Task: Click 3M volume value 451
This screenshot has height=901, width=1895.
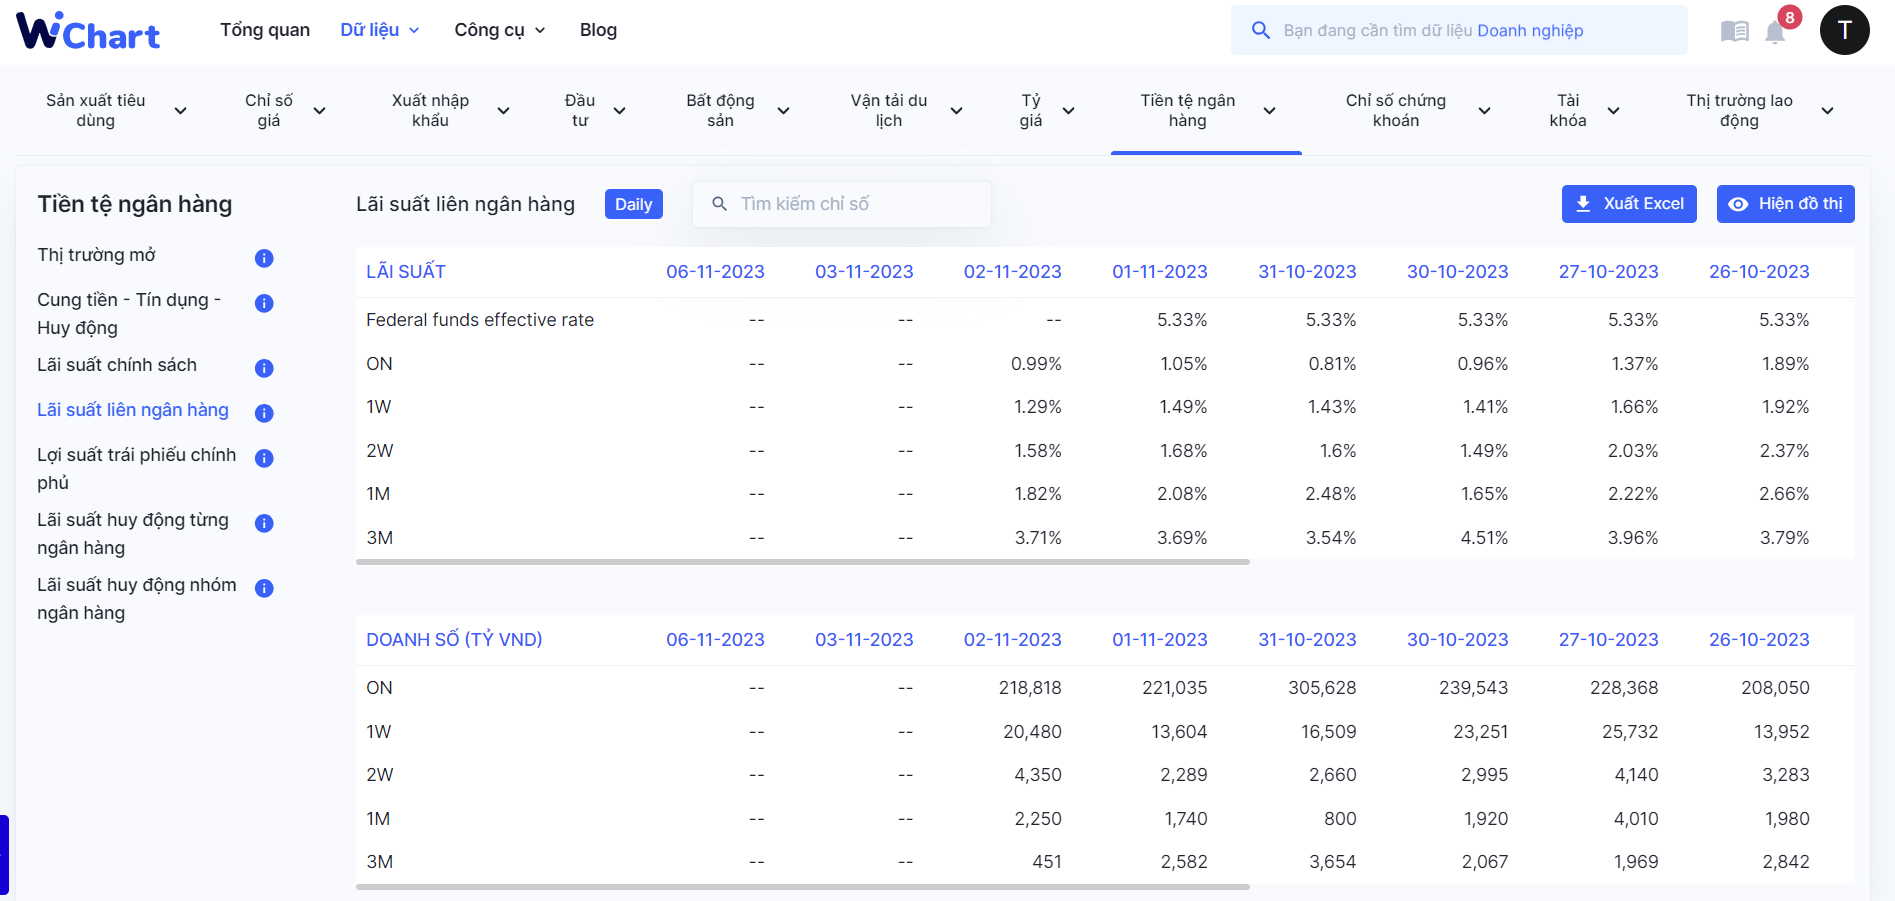Action: [x=1047, y=862]
